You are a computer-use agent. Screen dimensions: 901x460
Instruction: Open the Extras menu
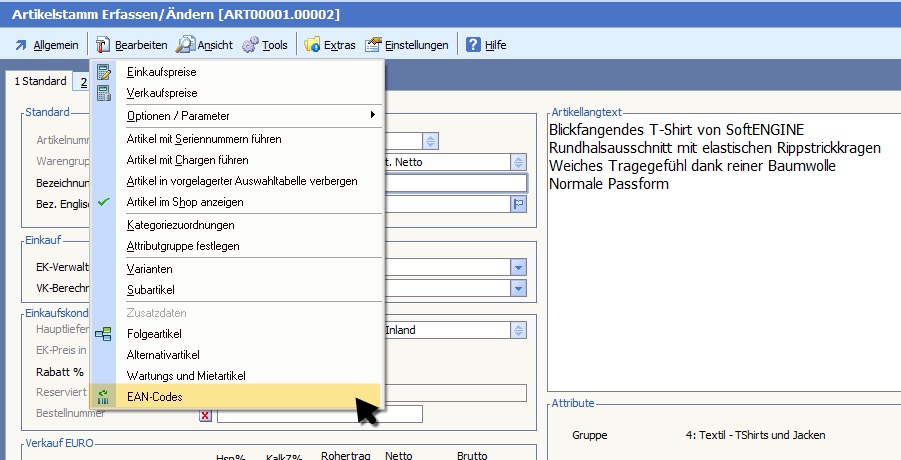(330, 45)
